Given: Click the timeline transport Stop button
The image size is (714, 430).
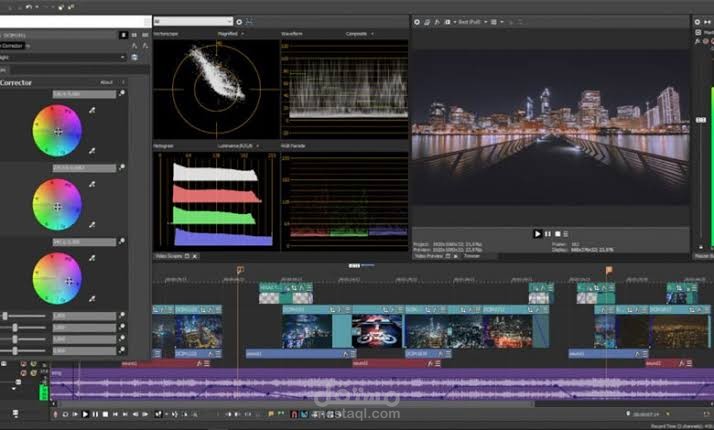Looking at the screenshot, I should click(105, 414).
